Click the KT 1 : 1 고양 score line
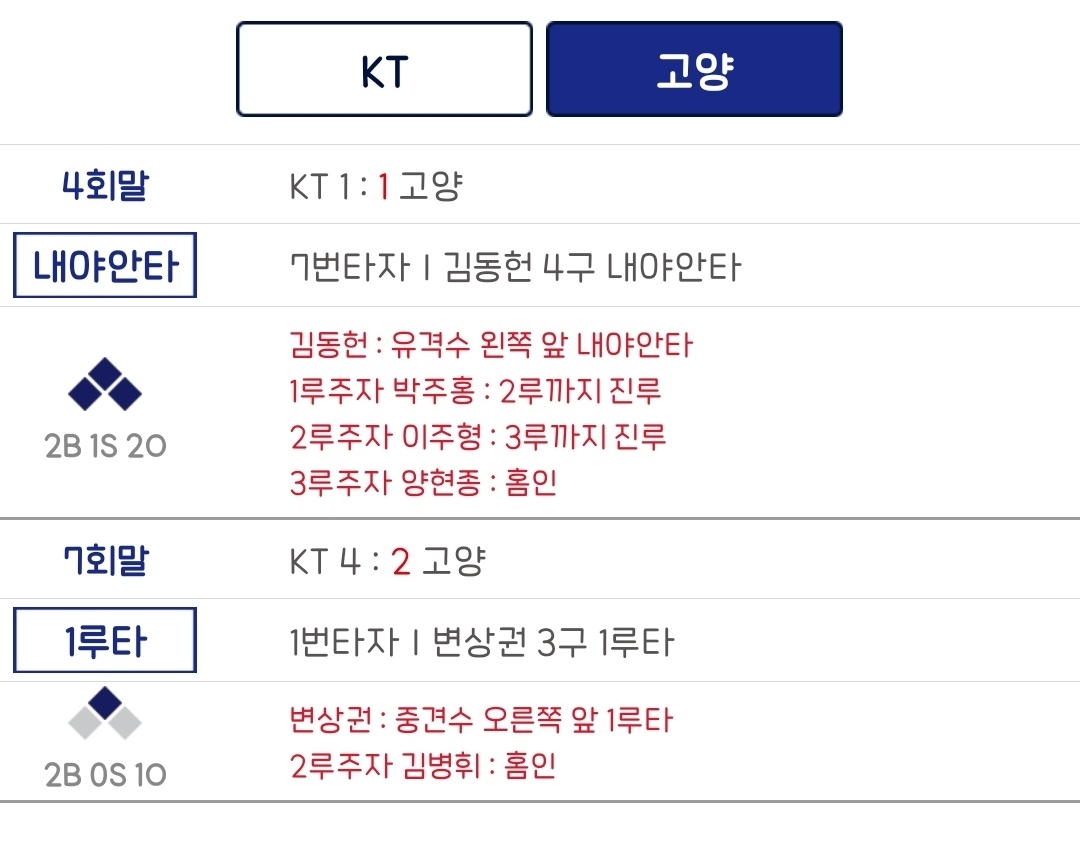 [375, 187]
